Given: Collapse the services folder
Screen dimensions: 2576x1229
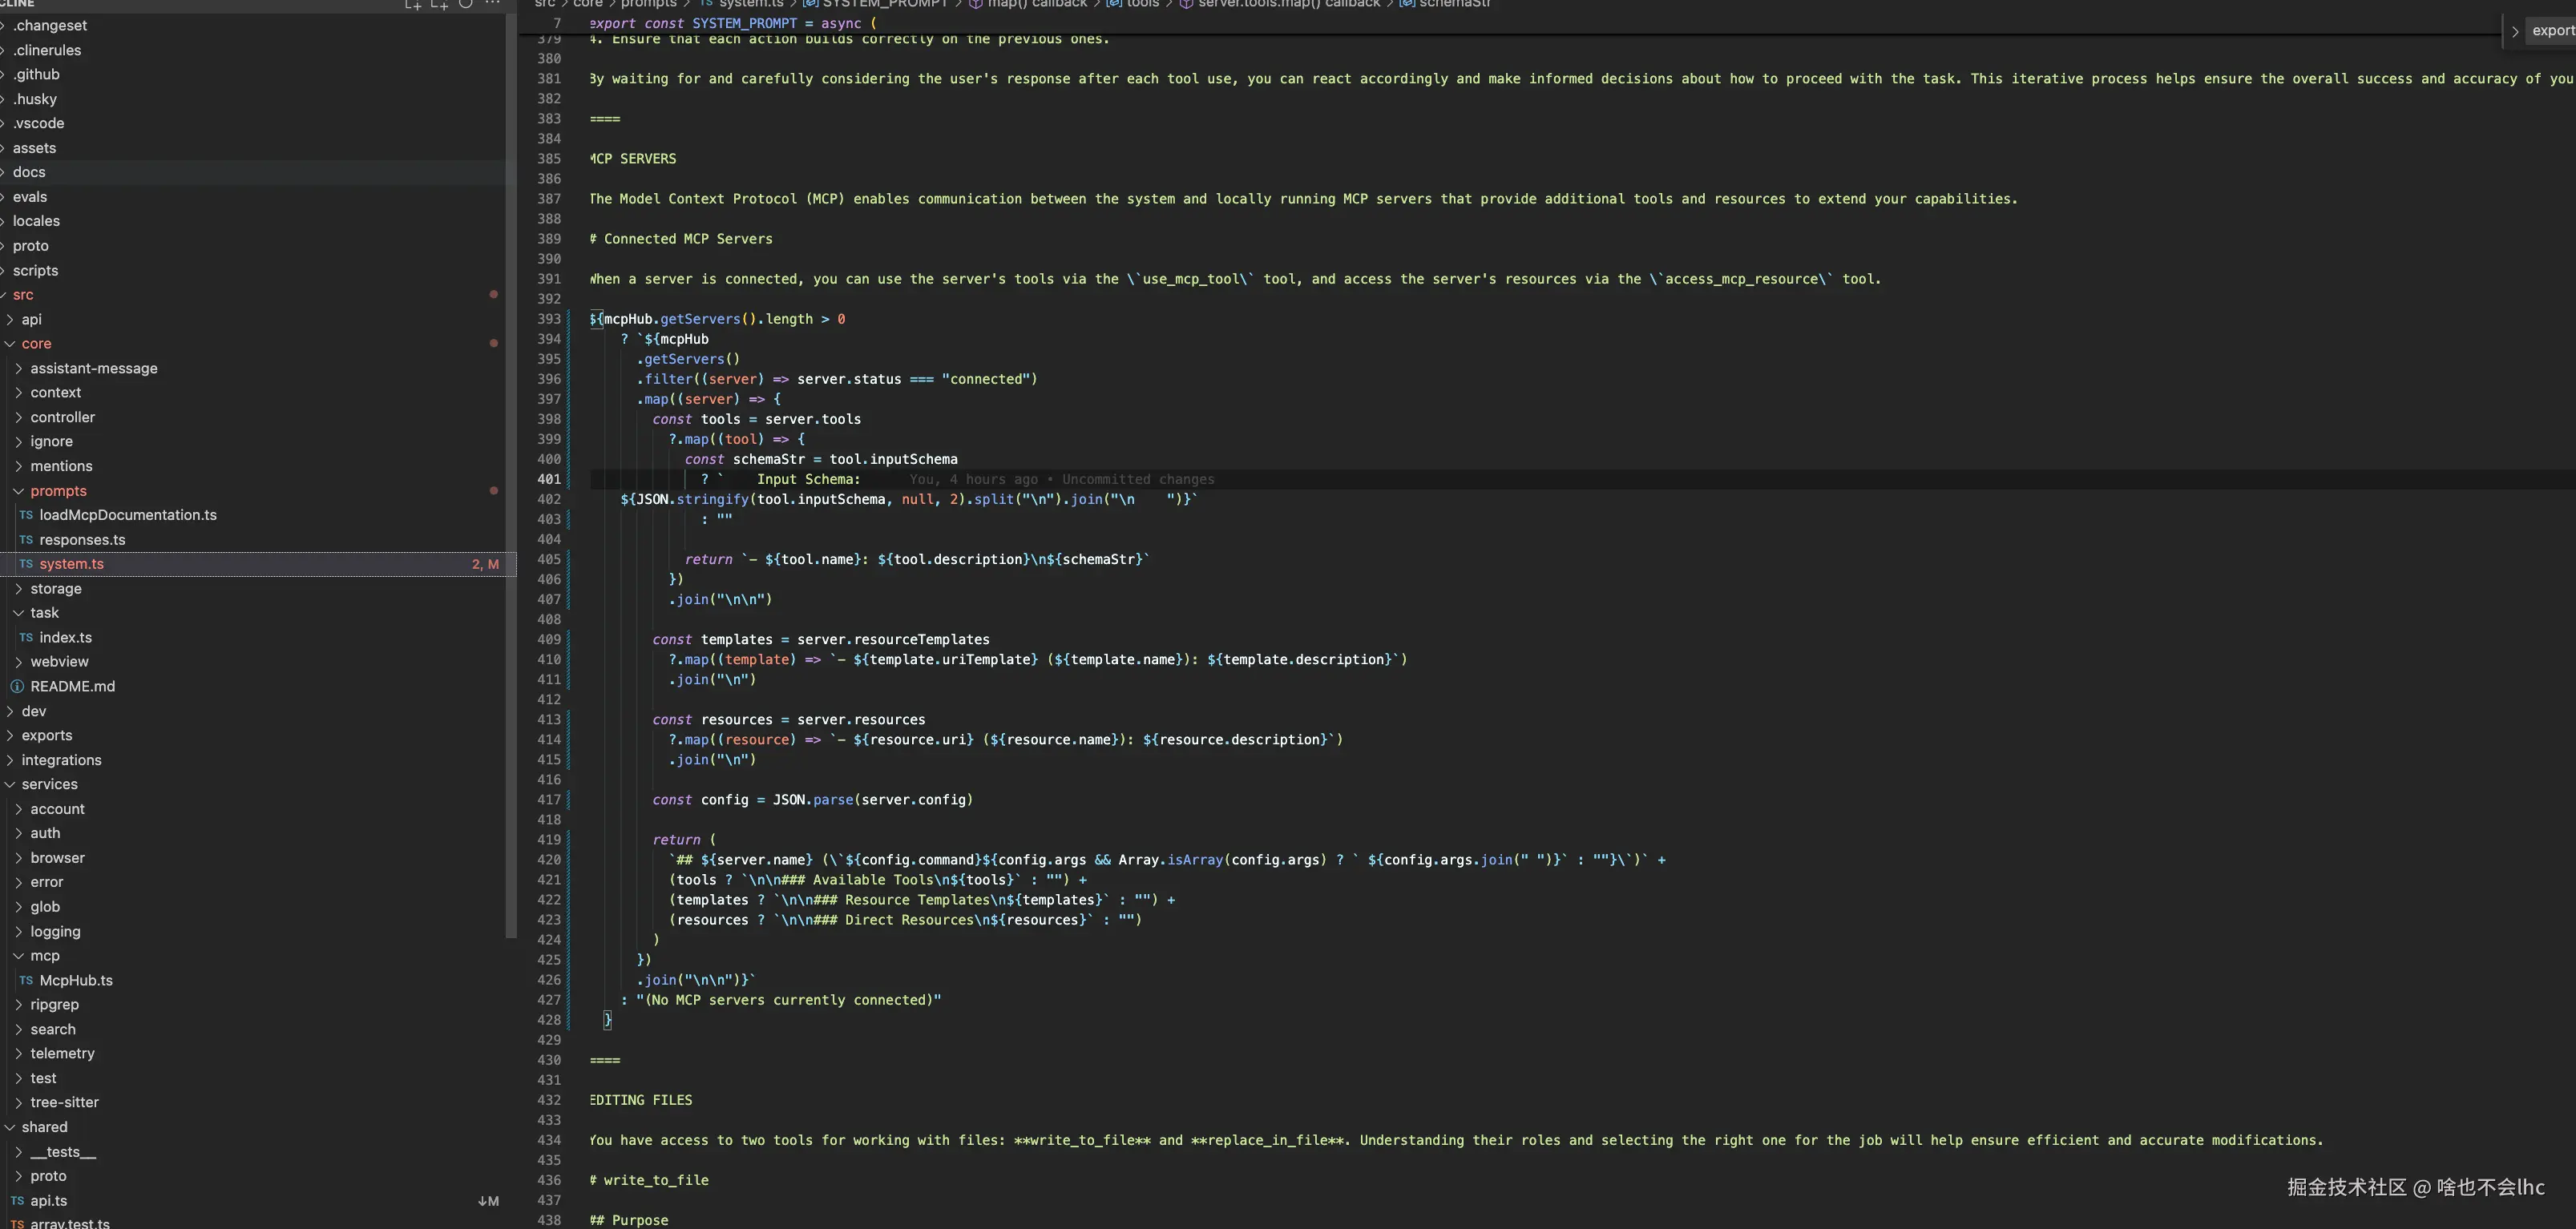Looking at the screenshot, I should (10, 785).
